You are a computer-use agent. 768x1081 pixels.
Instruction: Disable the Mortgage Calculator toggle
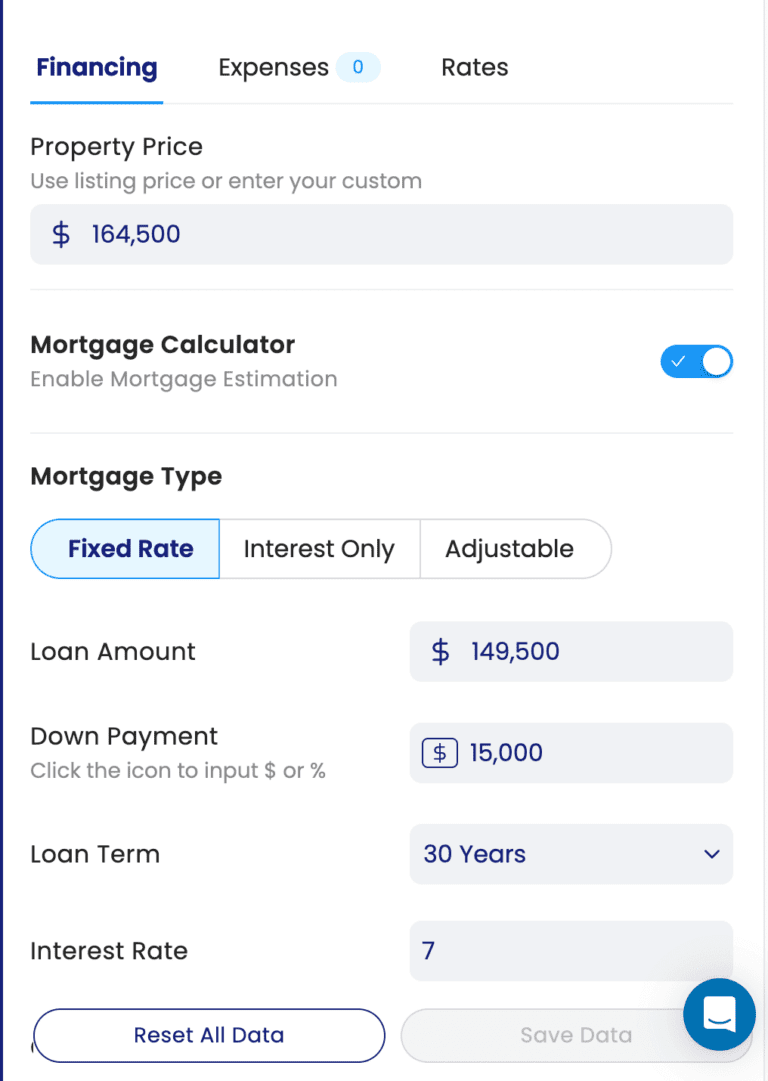point(696,362)
